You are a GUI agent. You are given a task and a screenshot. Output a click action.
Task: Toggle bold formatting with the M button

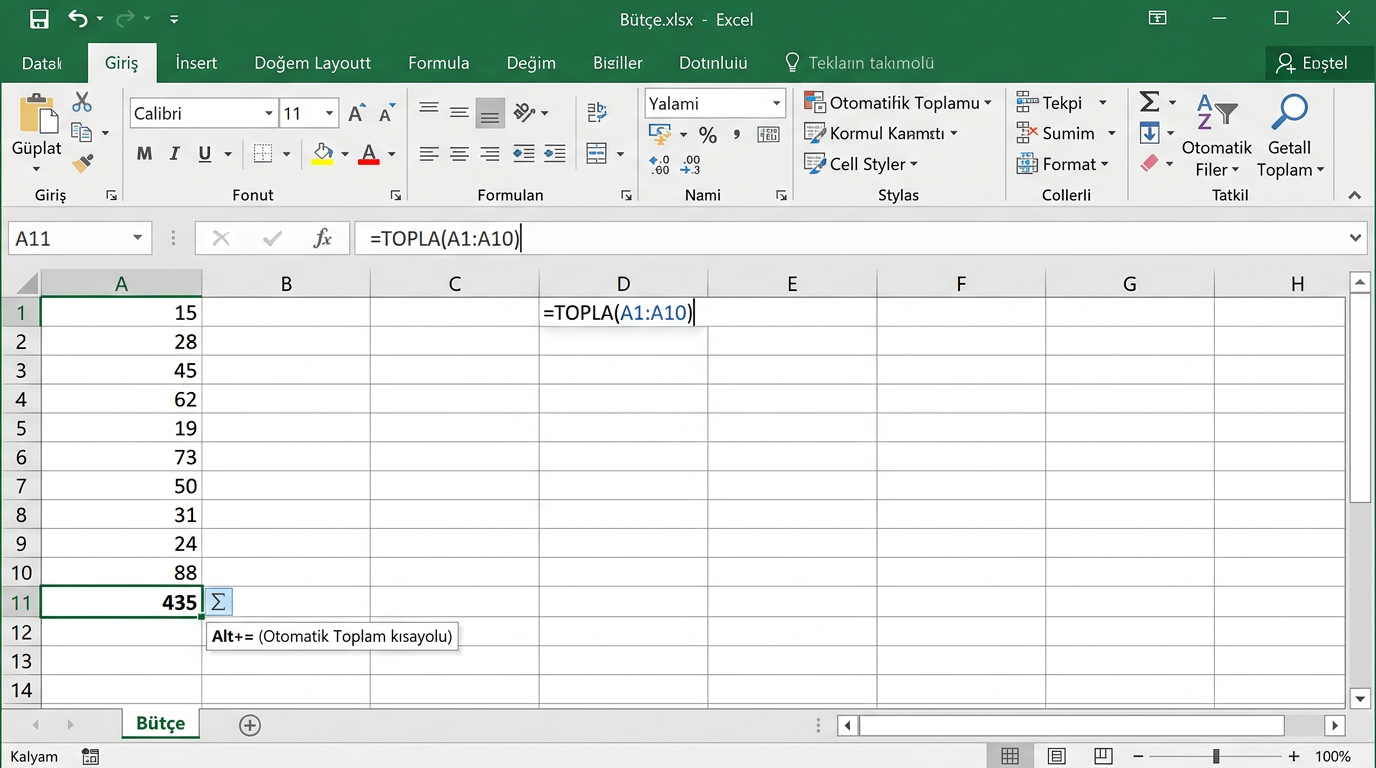tap(145, 154)
